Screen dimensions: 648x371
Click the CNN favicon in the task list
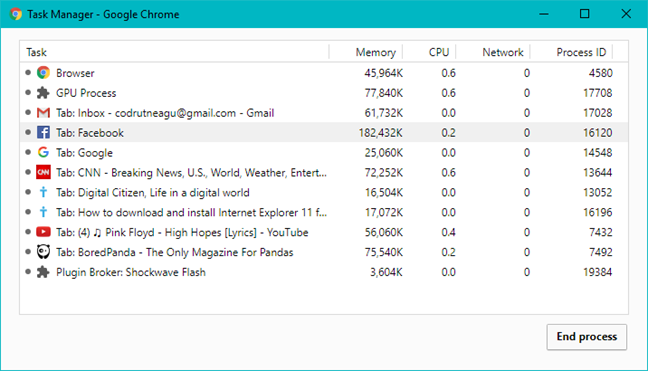tap(43, 172)
